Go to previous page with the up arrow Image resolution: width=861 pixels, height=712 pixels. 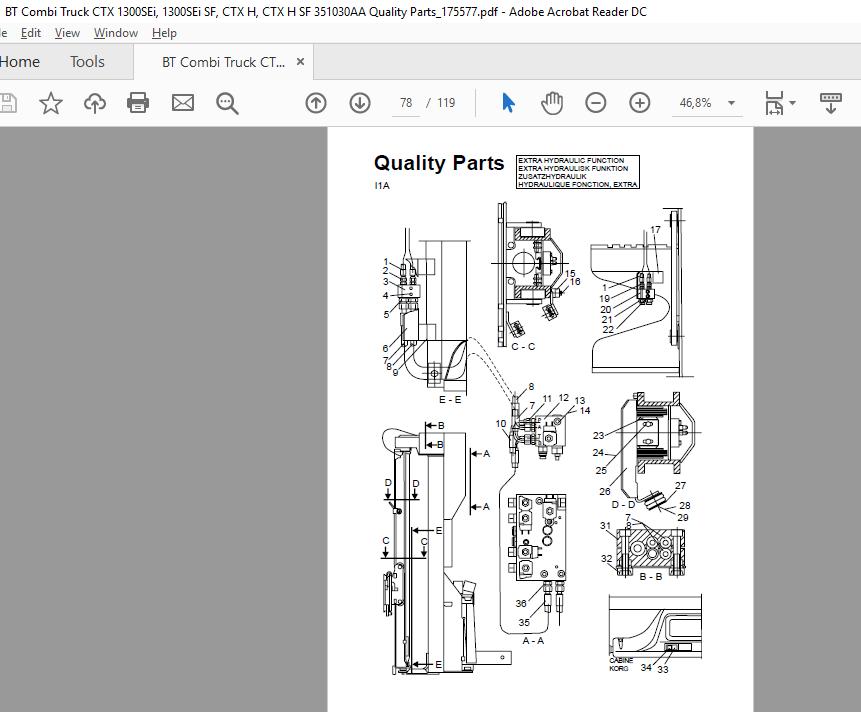[316, 103]
